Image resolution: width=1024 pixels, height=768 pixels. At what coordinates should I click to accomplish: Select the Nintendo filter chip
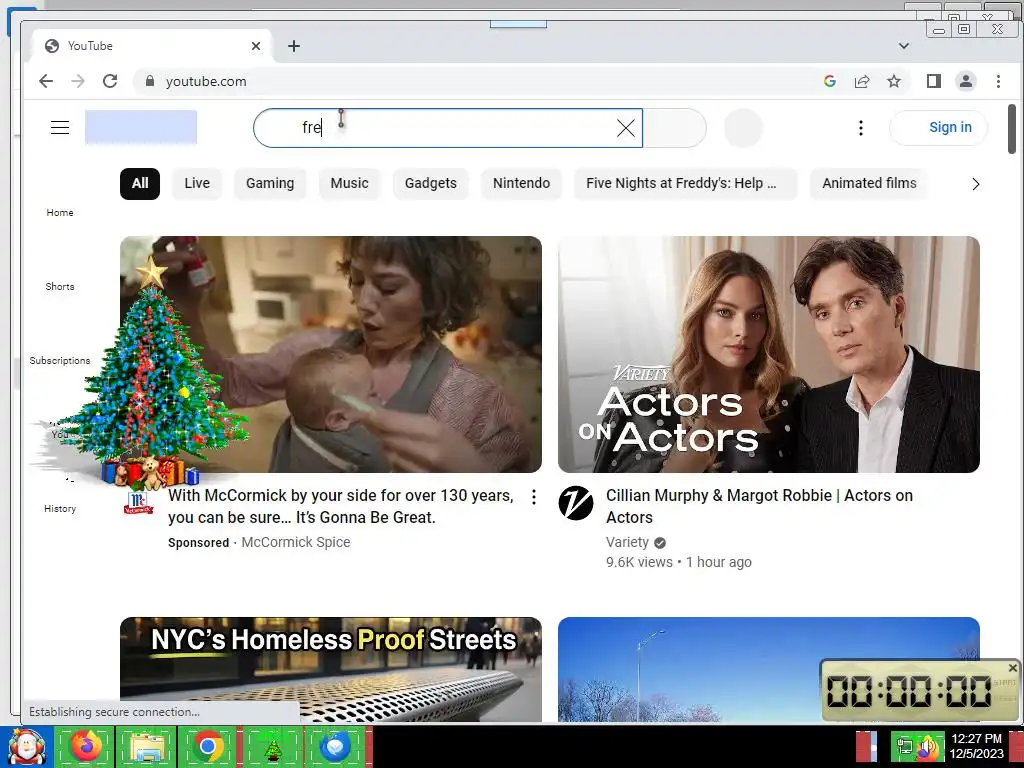[x=522, y=184]
